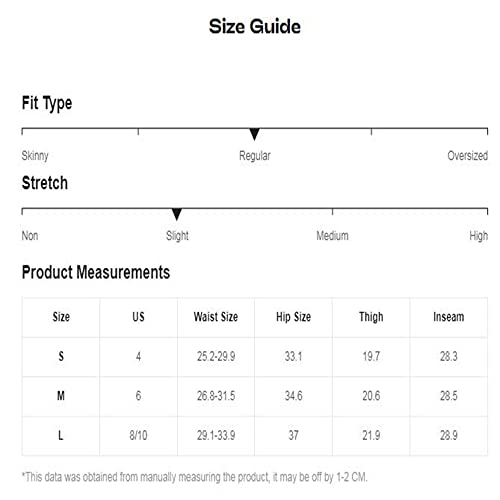Image resolution: width=500 pixels, height=500 pixels.
Task: Select the Skinny fit label
Action: tap(35, 156)
